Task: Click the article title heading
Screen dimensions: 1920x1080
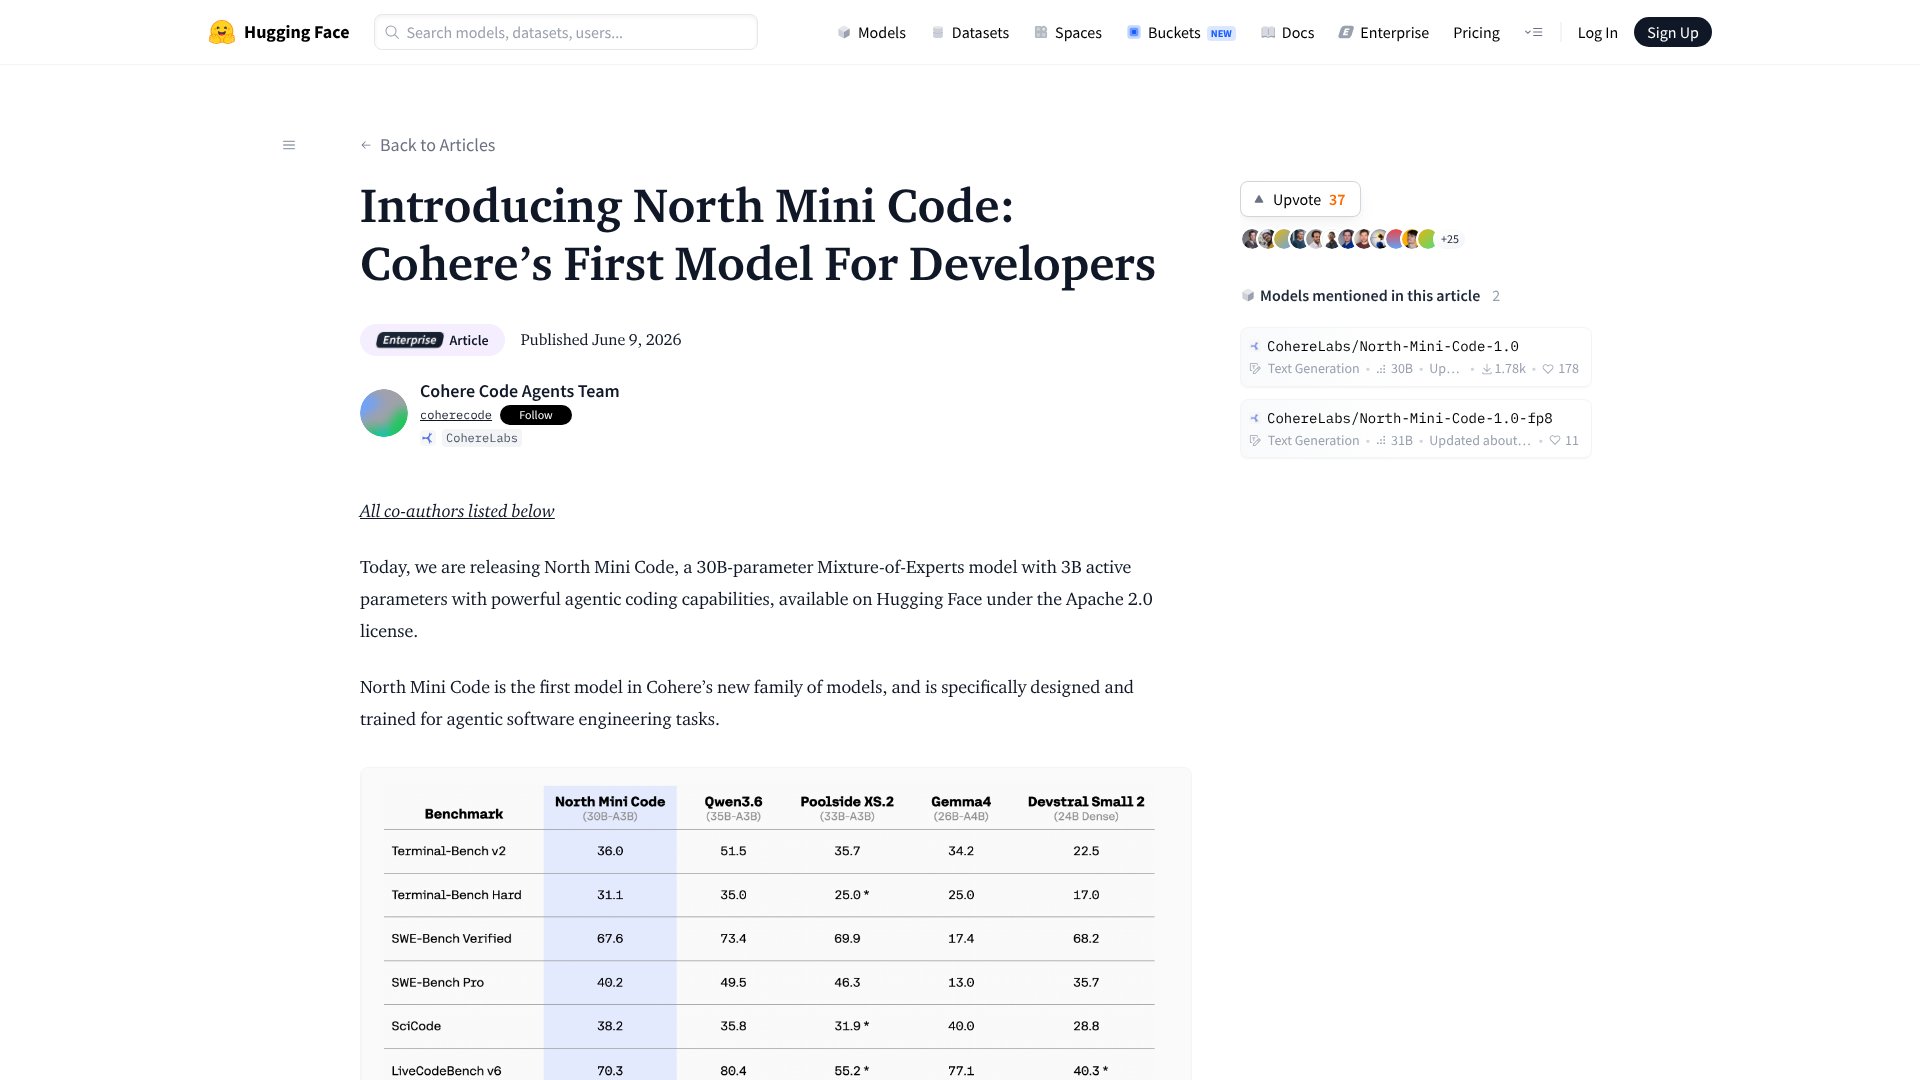Action: click(758, 235)
